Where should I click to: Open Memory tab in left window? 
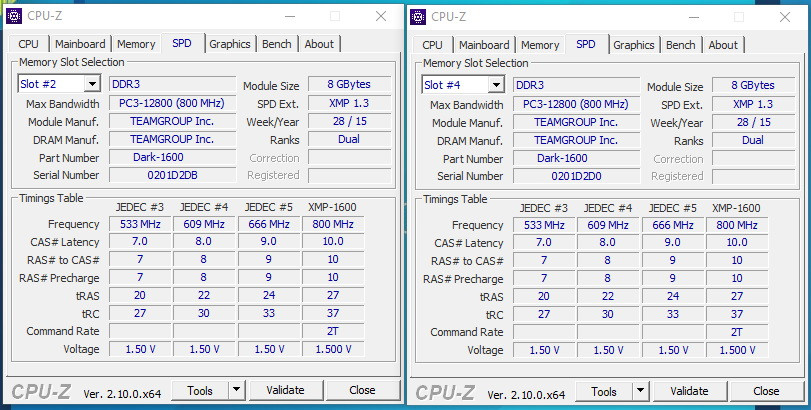[136, 44]
